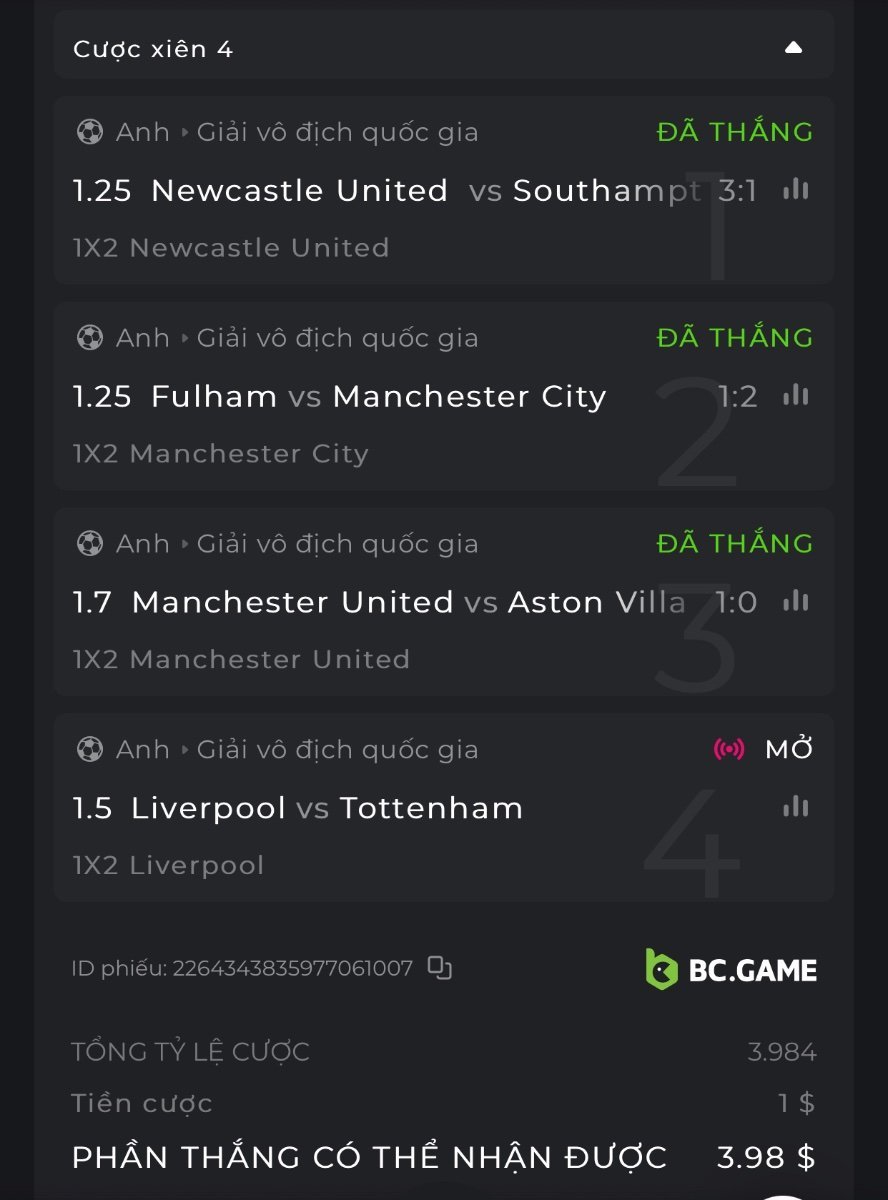The image size is (888, 1200).
Task: Click league breadcrumb in the Fulham bet row
Action: (336, 338)
